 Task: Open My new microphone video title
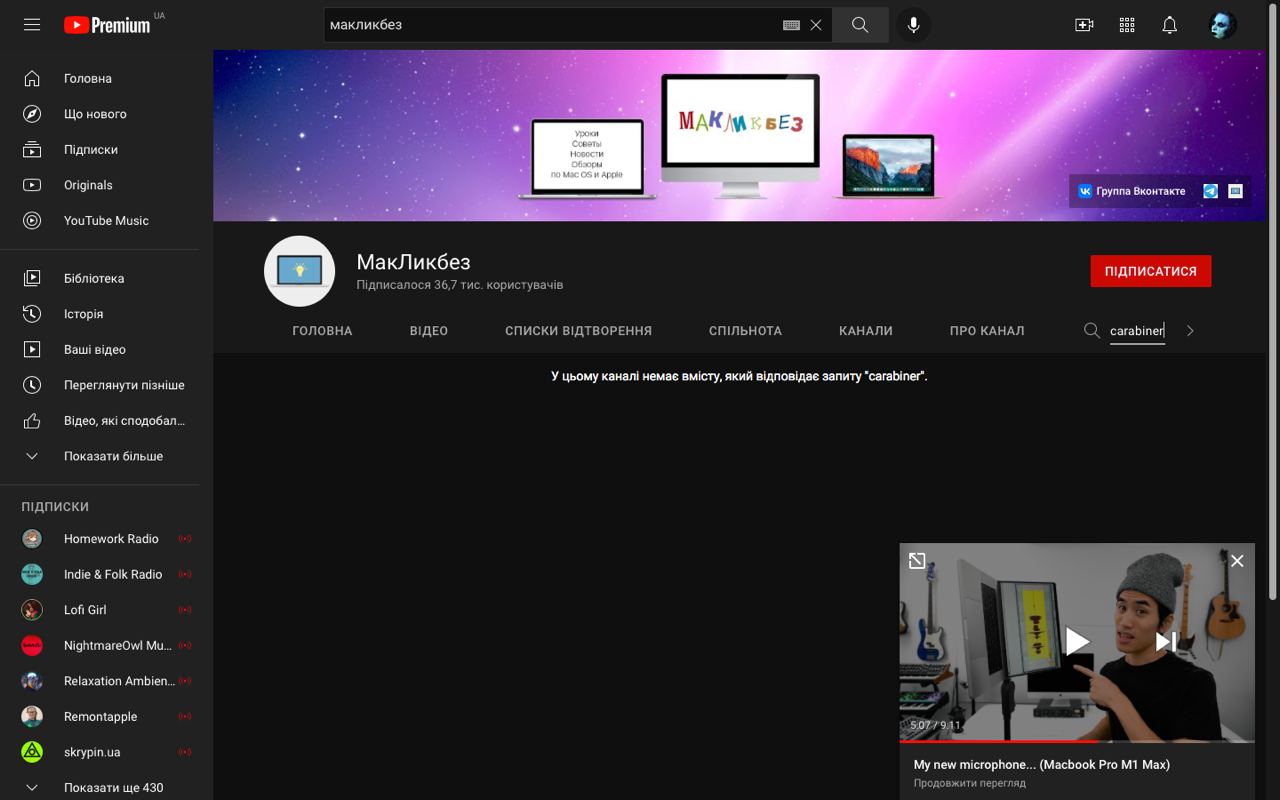pos(1041,764)
